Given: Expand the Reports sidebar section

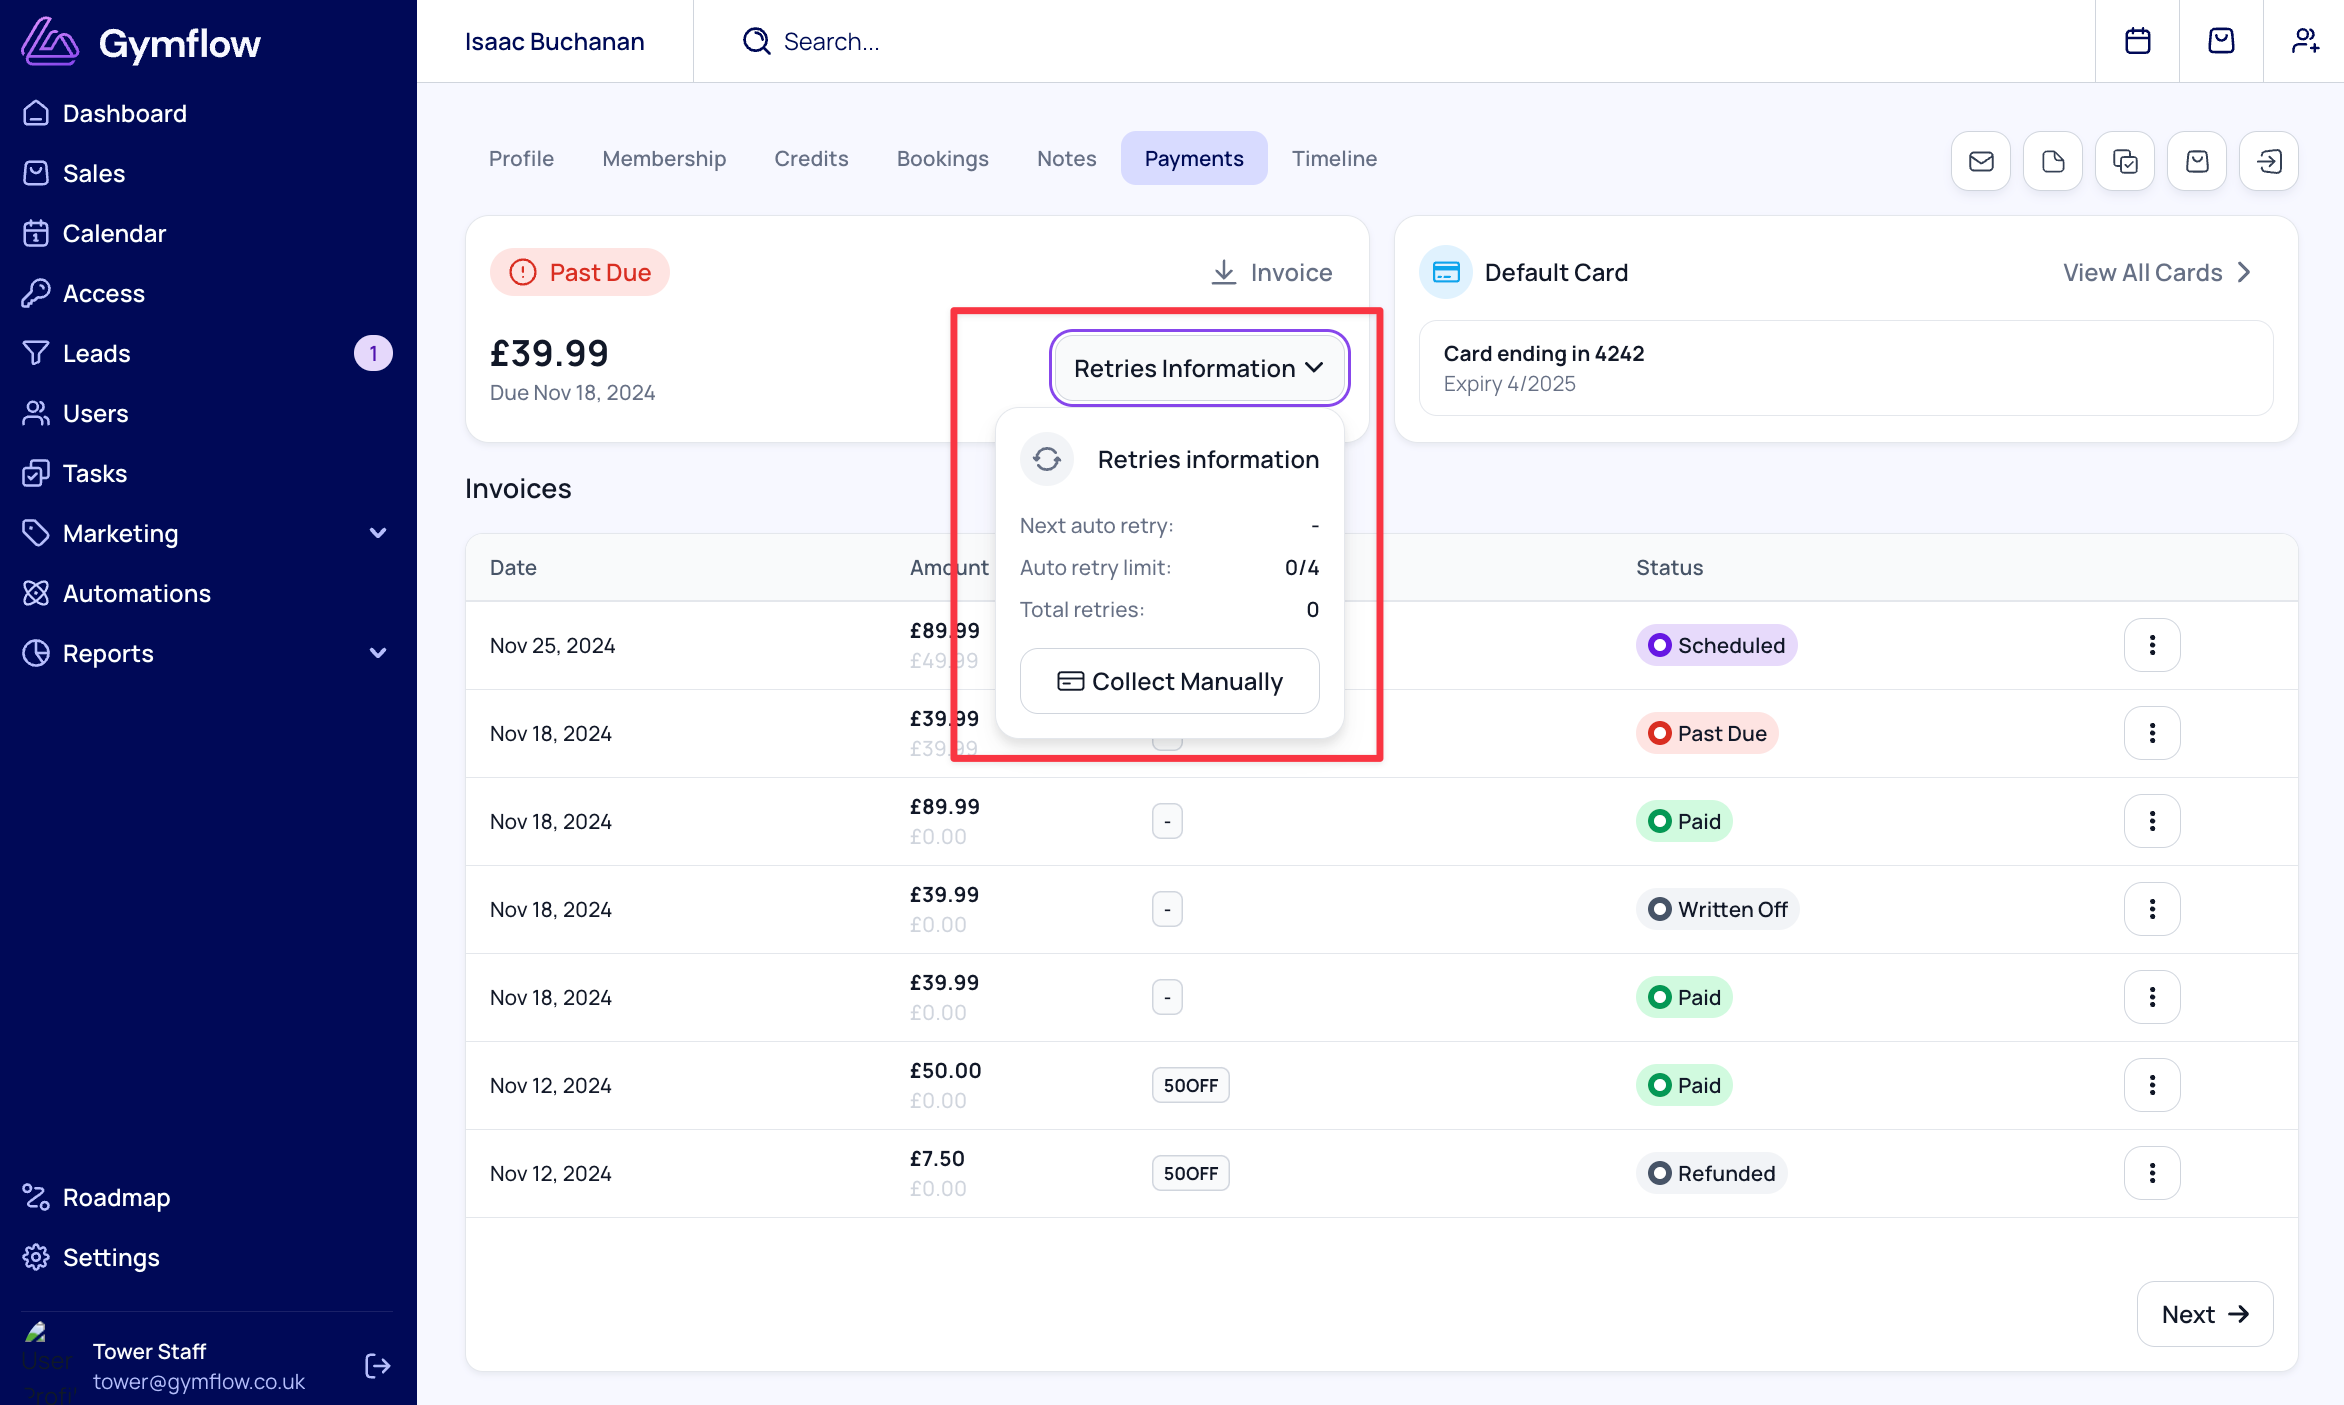Looking at the screenshot, I should pyautogui.click(x=378, y=653).
